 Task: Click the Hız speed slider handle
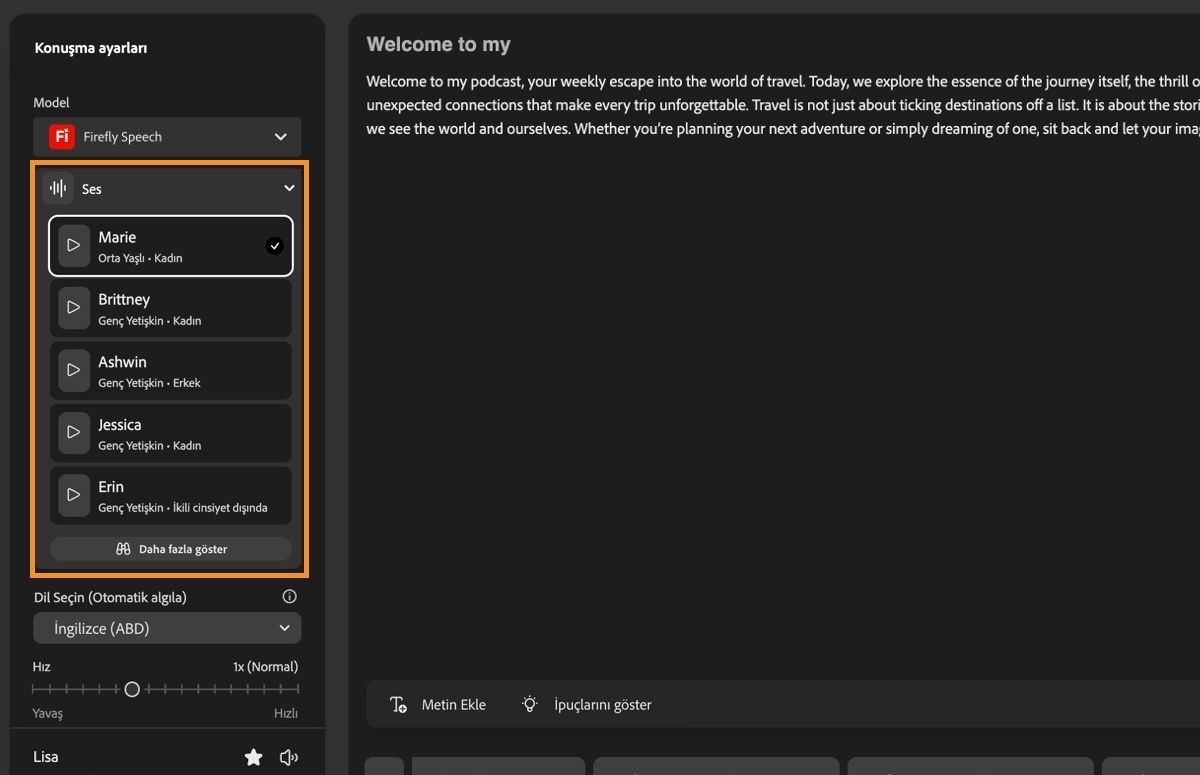tap(132, 689)
